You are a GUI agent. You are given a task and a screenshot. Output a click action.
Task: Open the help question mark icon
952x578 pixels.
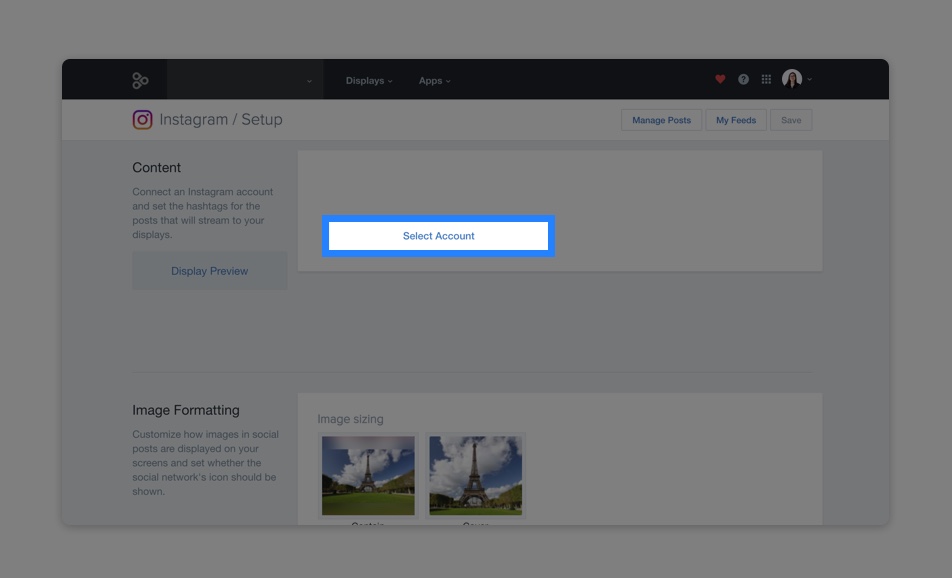(x=743, y=80)
